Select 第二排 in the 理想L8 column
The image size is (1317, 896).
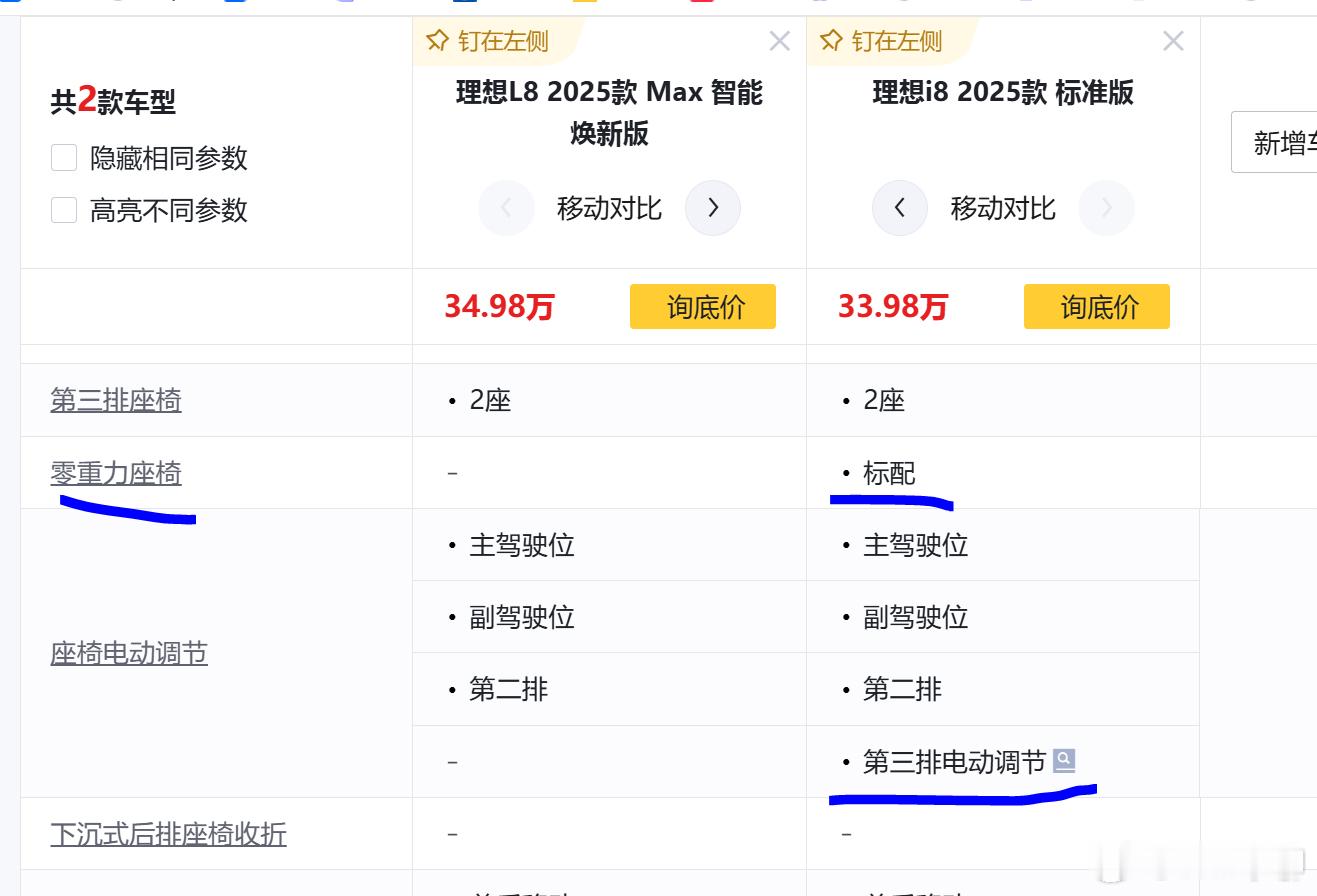[509, 689]
